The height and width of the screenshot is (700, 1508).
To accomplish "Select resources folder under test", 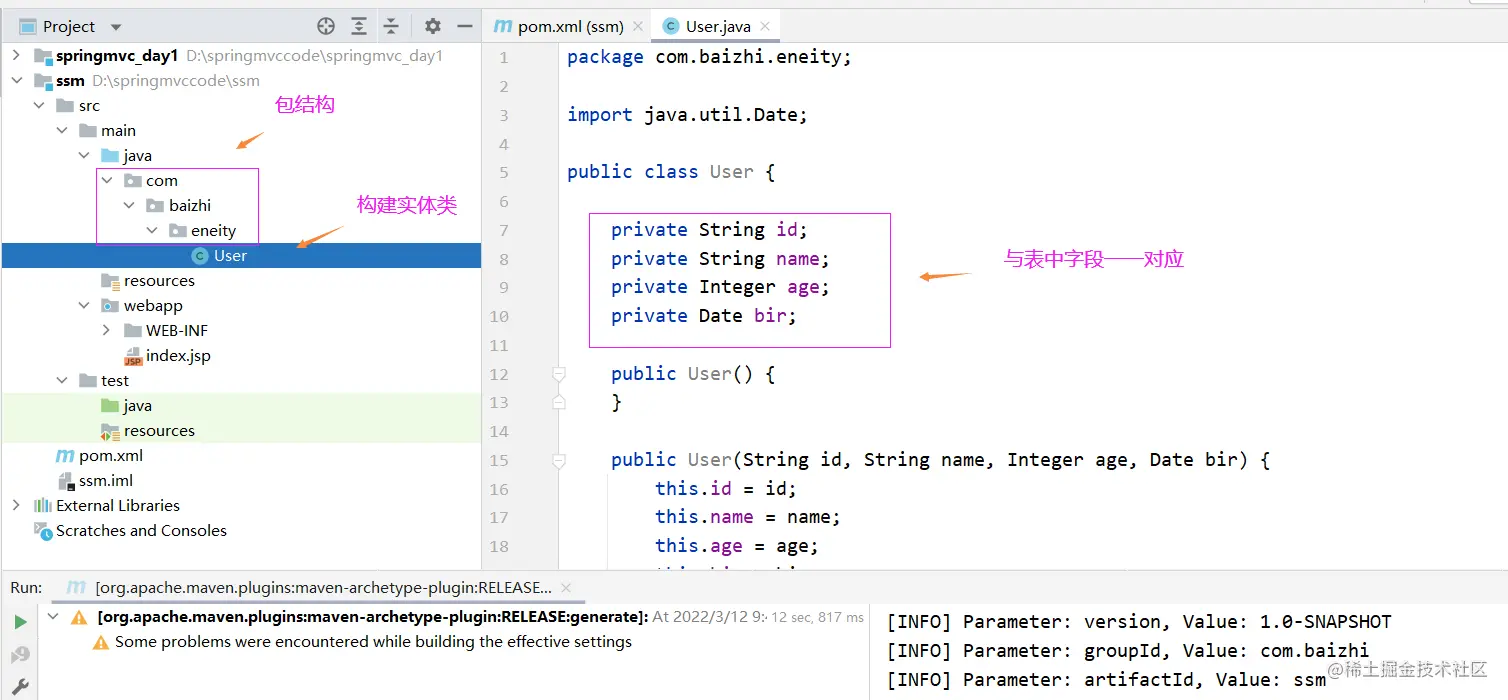I will point(159,431).
